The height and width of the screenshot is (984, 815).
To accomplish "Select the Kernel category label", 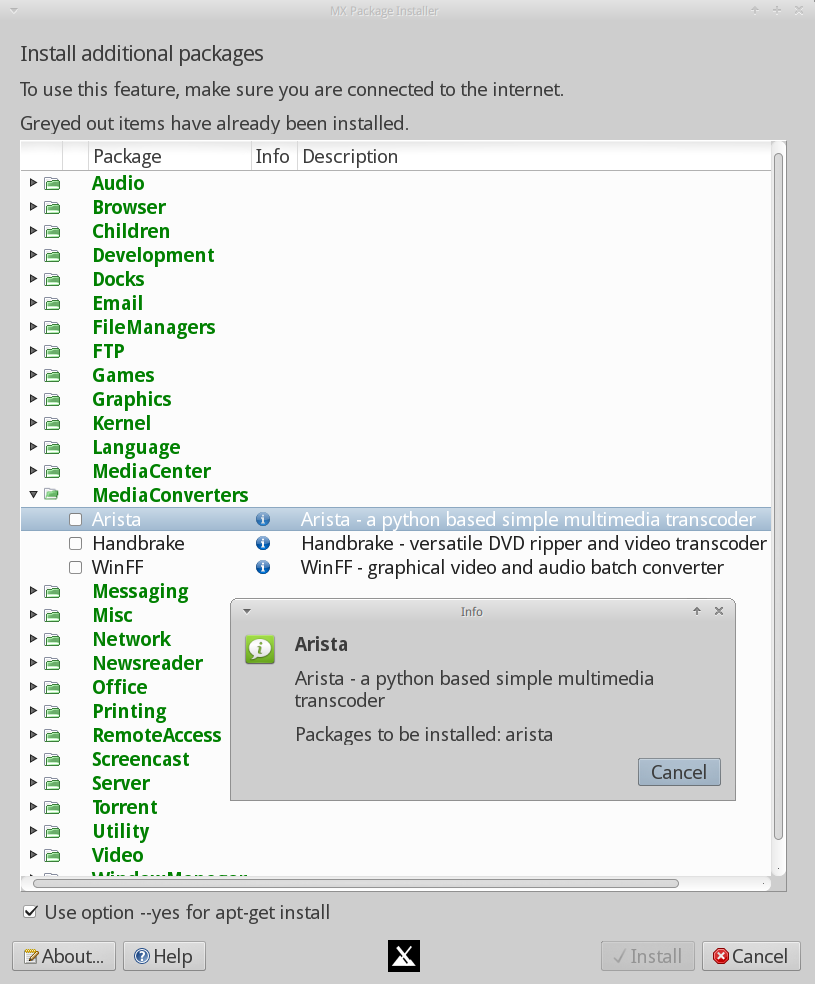I will (x=122, y=424).
